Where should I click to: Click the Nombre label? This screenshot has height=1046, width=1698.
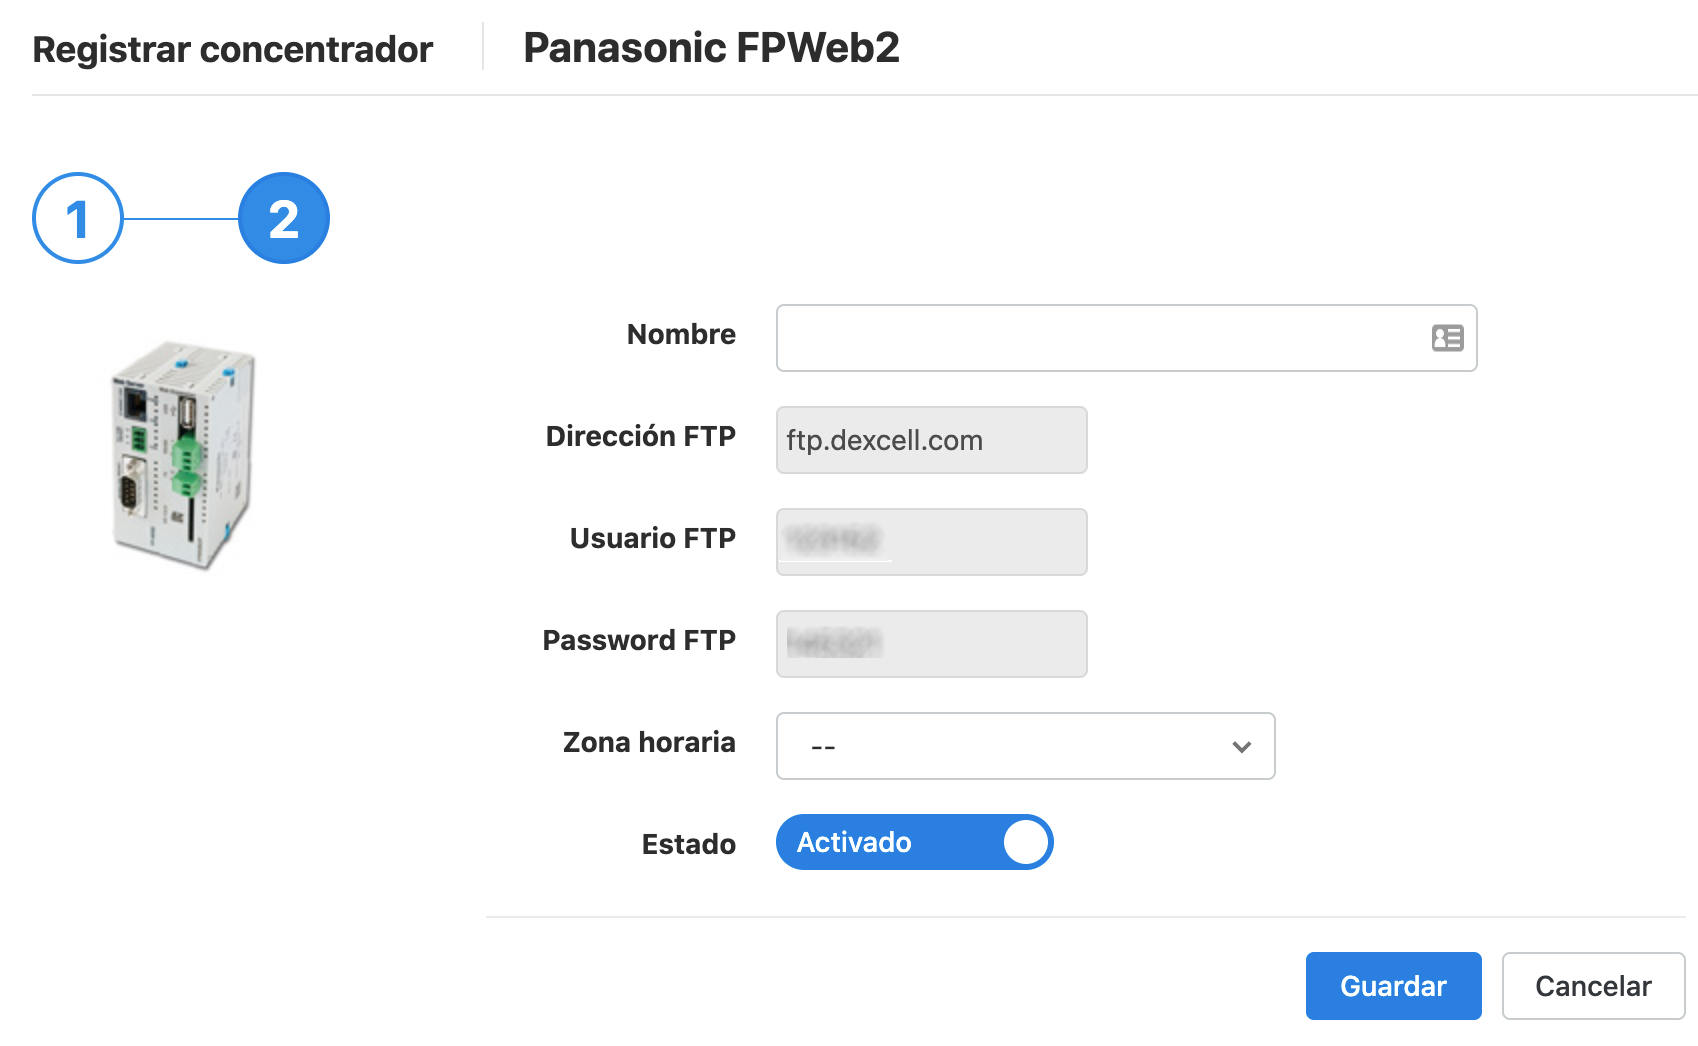coord(681,334)
